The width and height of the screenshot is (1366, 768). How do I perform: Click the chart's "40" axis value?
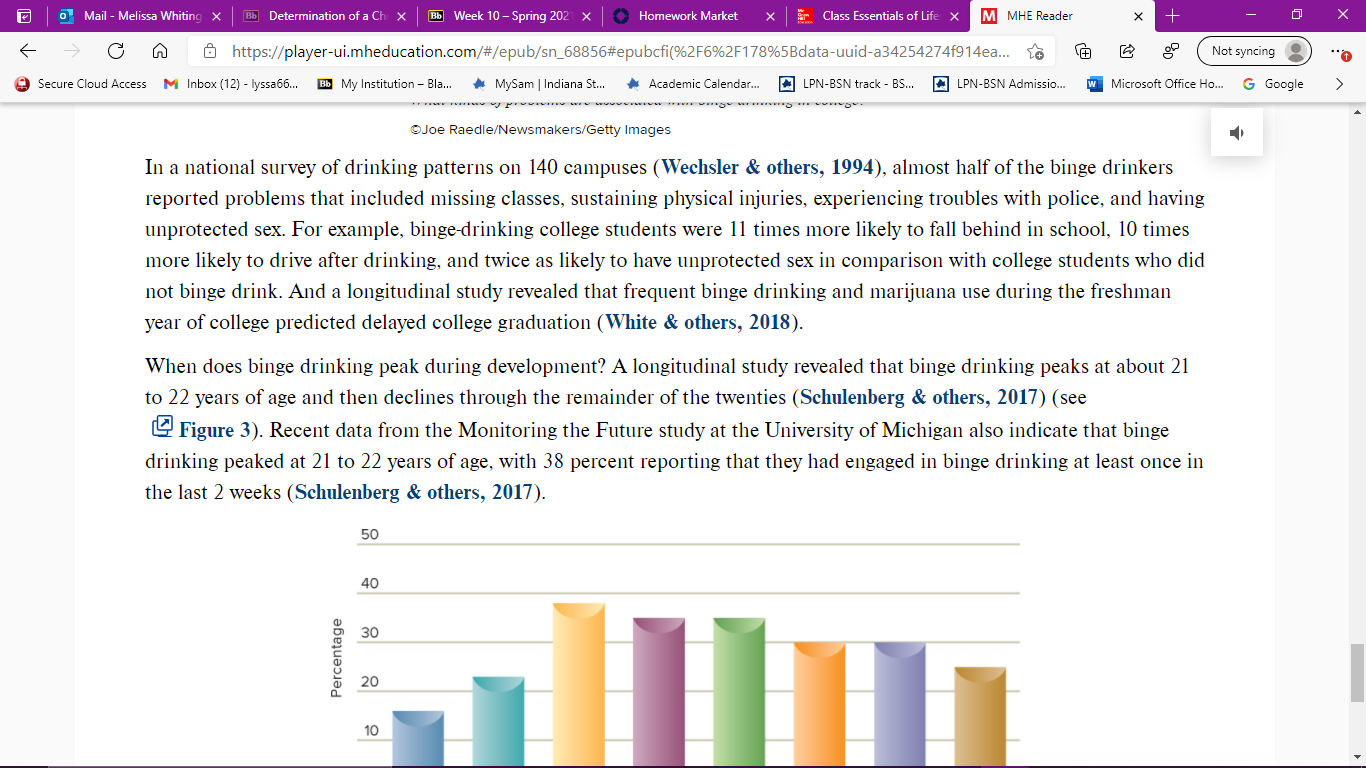coord(370,584)
